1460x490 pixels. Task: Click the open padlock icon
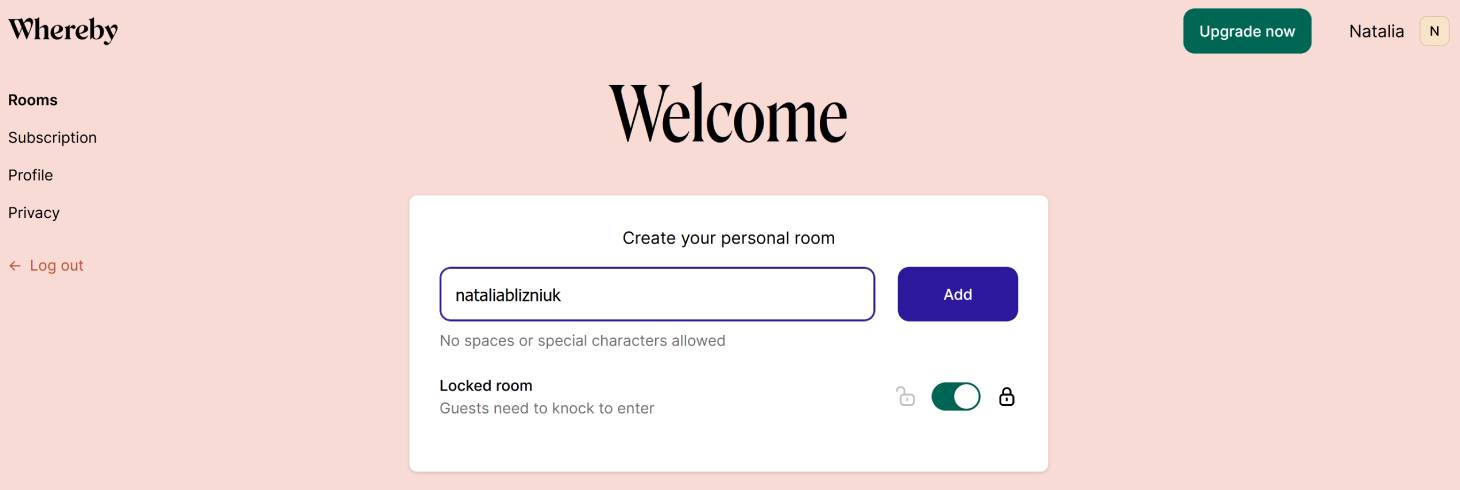click(906, 397)
